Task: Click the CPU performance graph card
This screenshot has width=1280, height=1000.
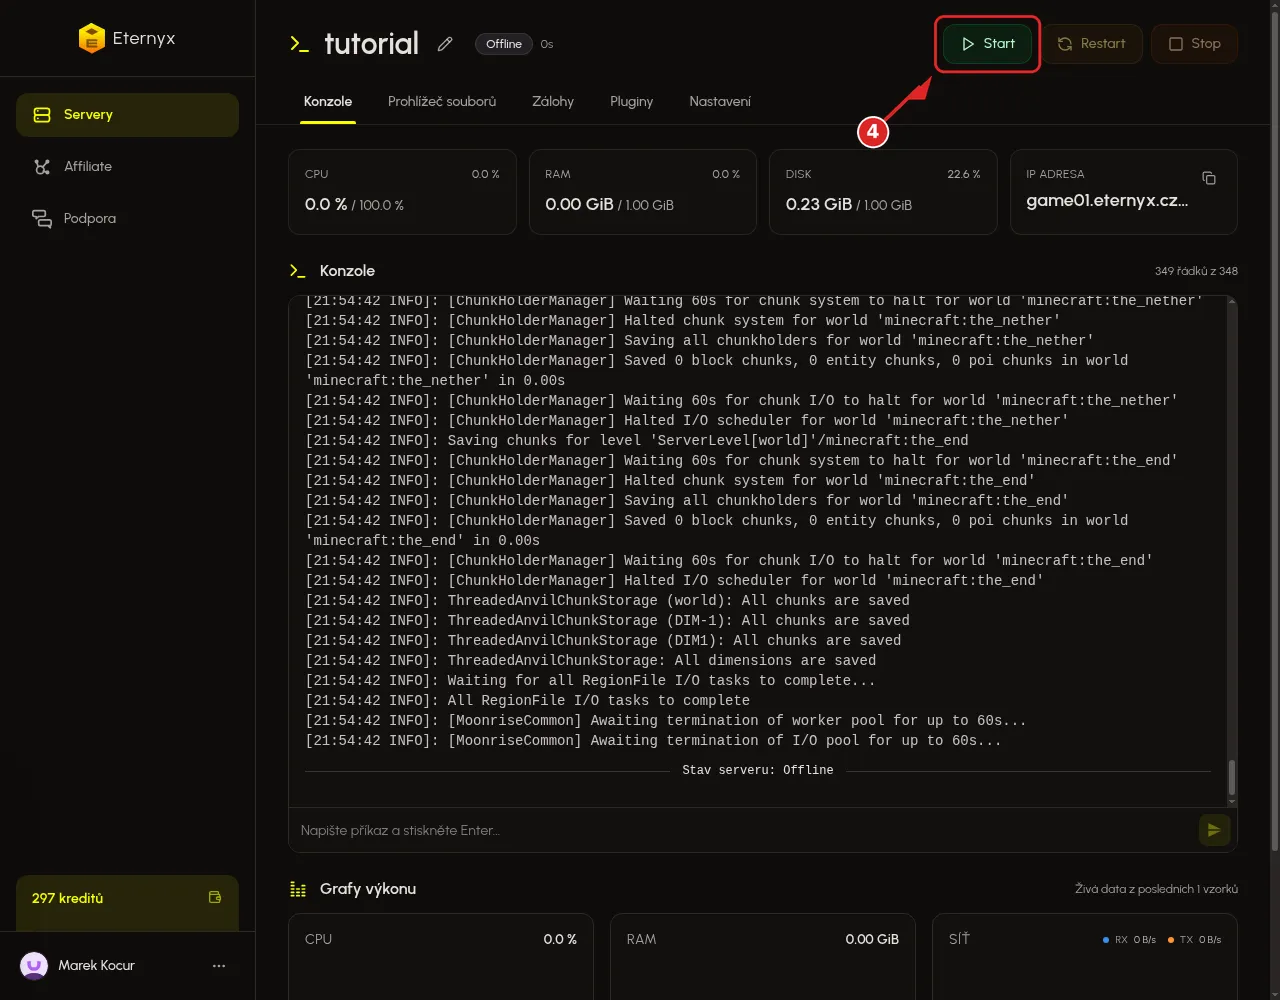Action: [441, 957]
